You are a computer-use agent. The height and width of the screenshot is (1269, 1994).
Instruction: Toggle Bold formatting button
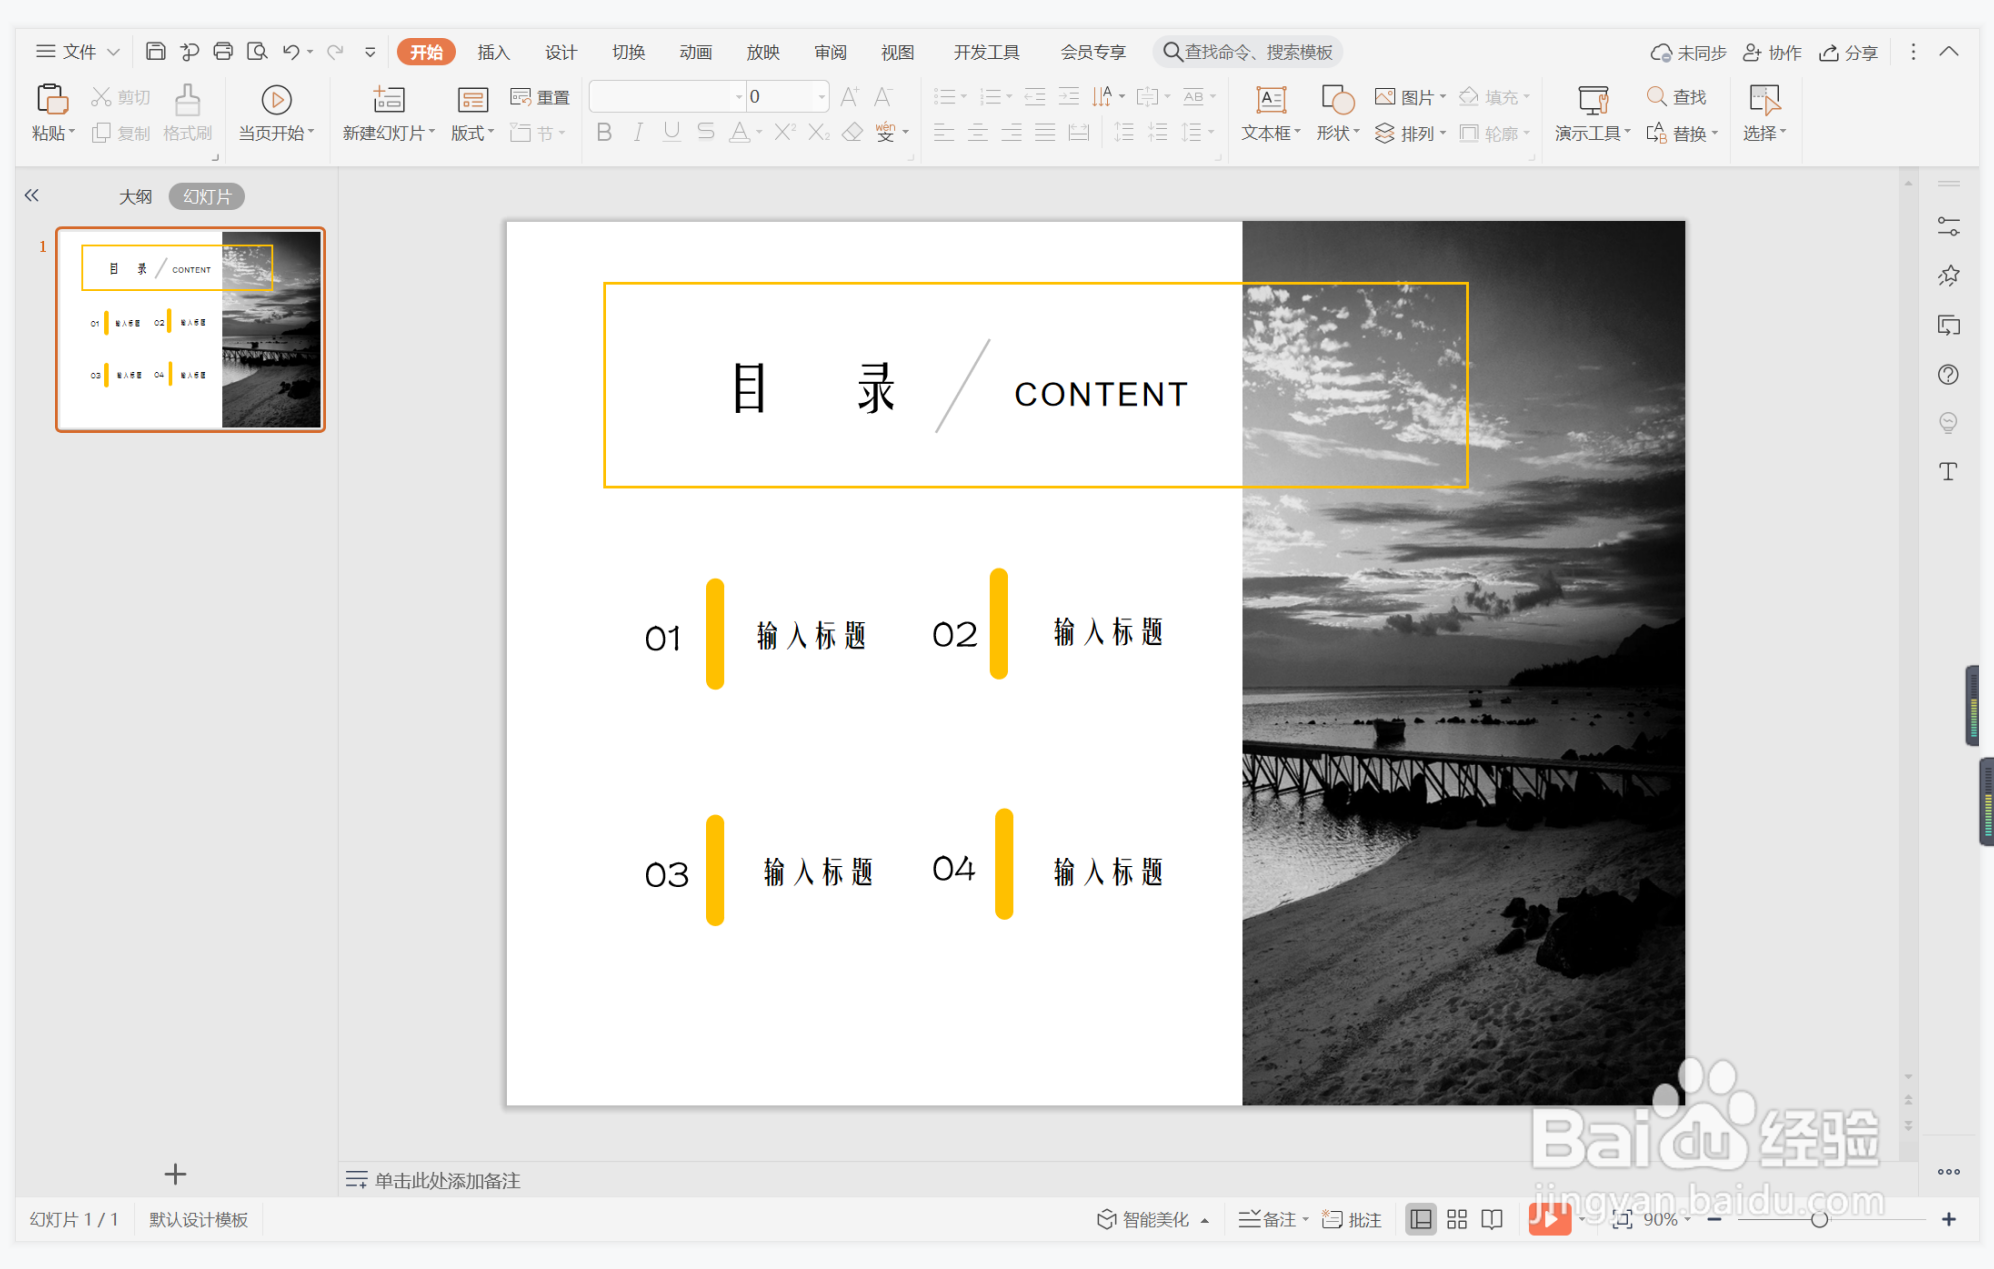click(x=604, y=132)
